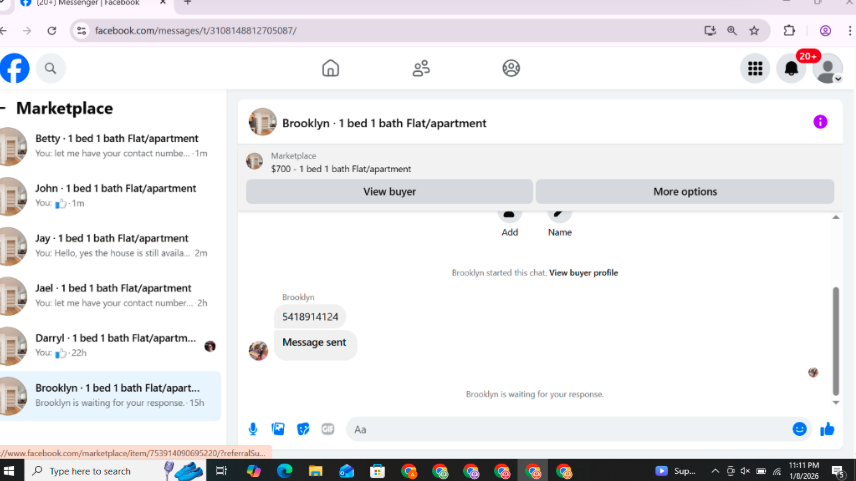The image size is (856, 481).
Task: Show hidden system tray icons chevron
Action: (715, 471)
